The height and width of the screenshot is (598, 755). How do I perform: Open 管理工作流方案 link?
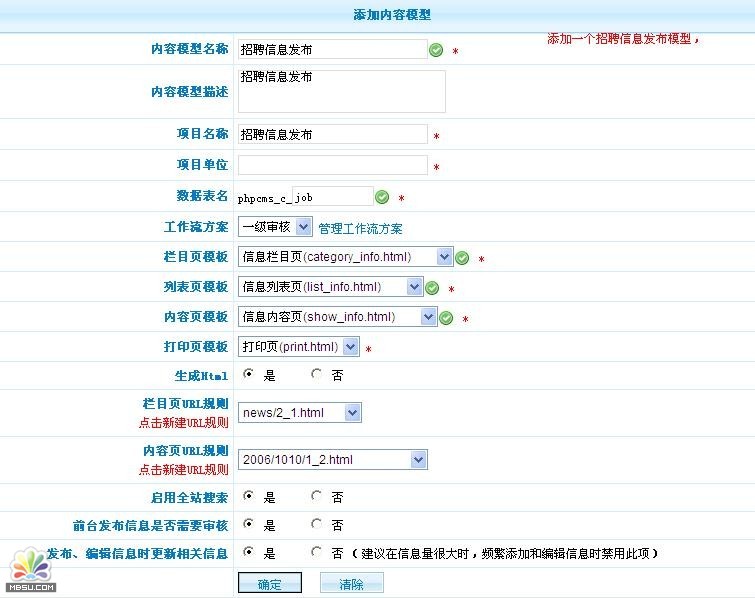(x=360, y=229)
